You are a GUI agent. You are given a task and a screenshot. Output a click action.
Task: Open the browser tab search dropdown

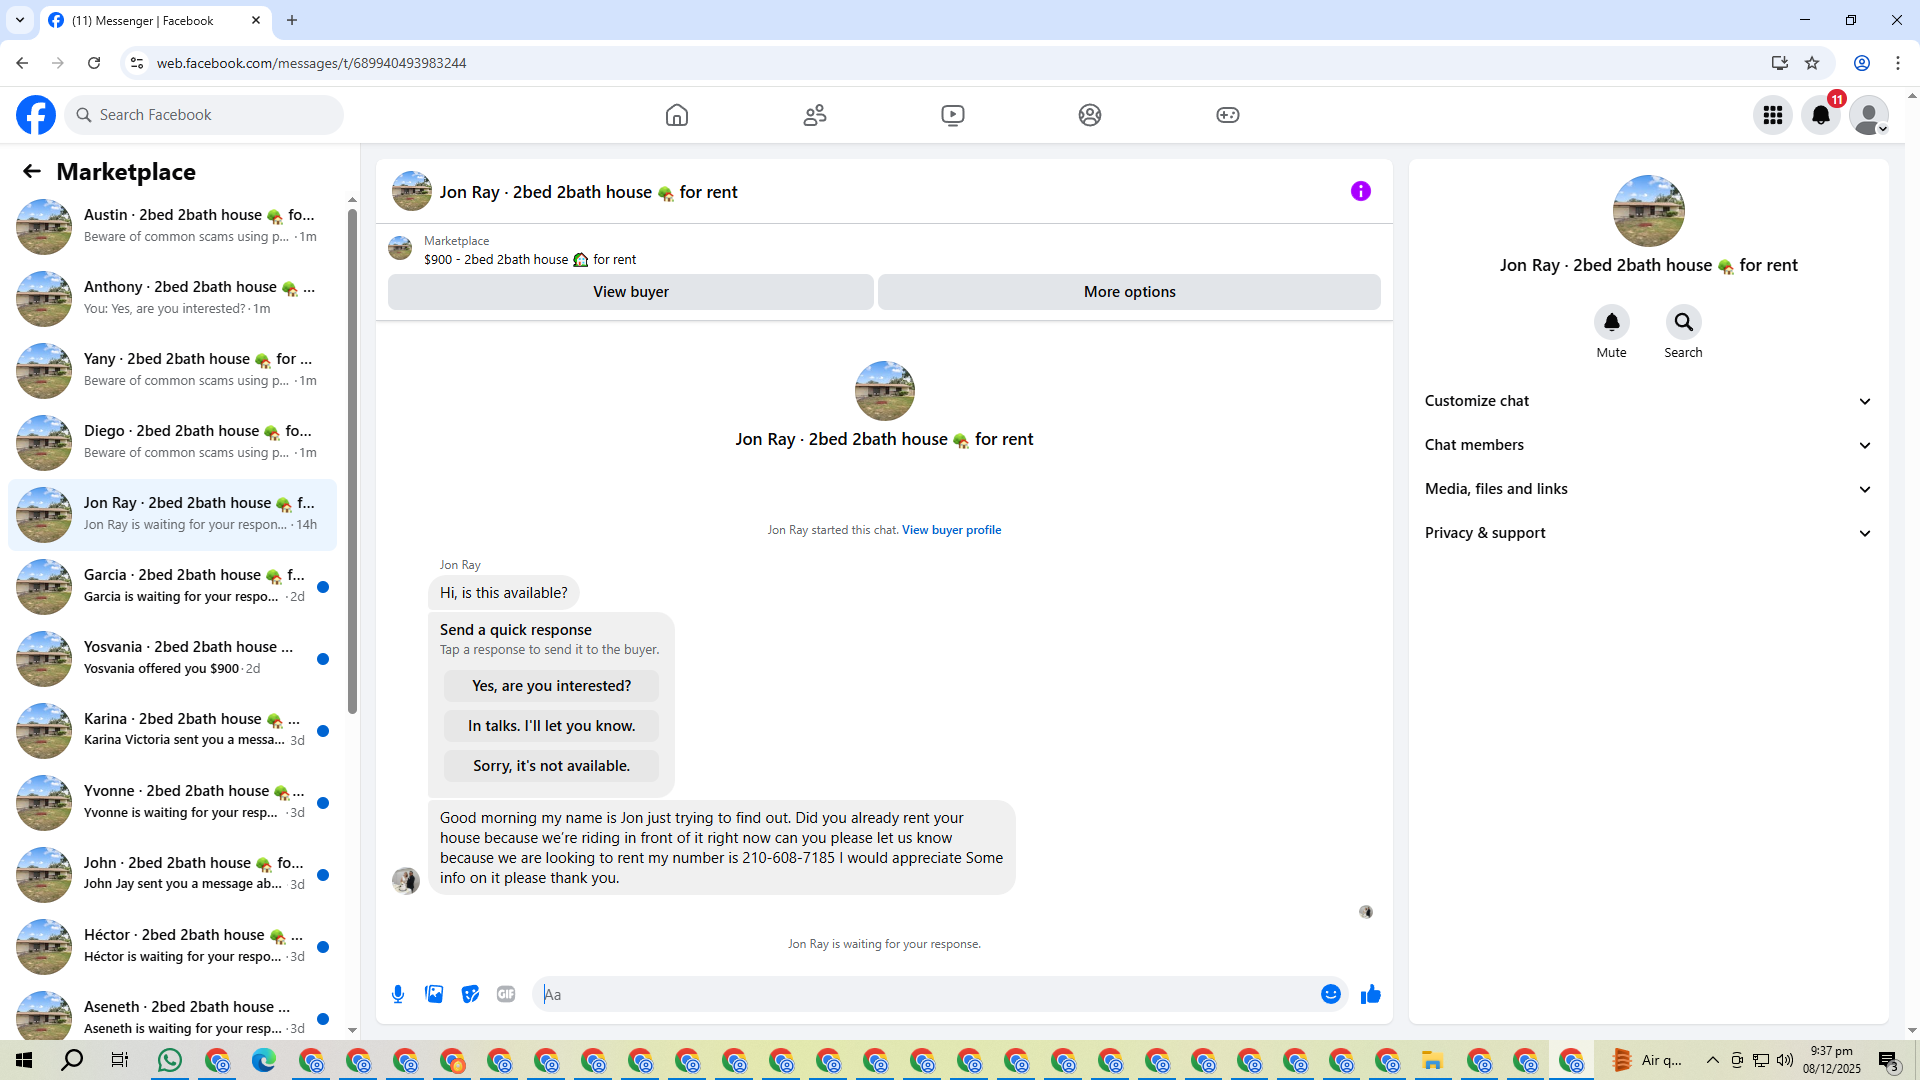tap(20, 20)
